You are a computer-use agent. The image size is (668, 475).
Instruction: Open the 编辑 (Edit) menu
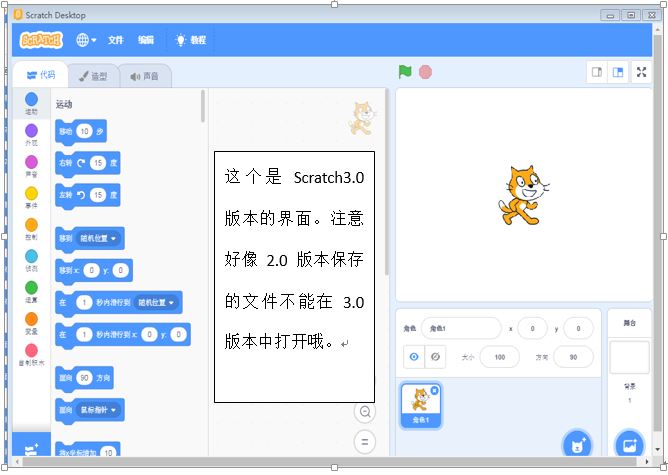(x=146, y=40)
